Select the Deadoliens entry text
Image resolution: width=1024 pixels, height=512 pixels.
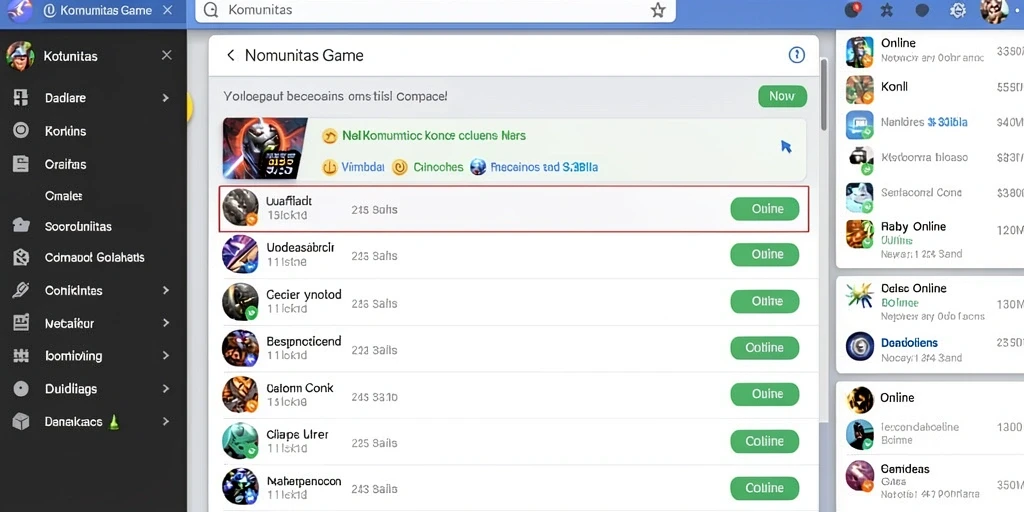tap(909, 343)
